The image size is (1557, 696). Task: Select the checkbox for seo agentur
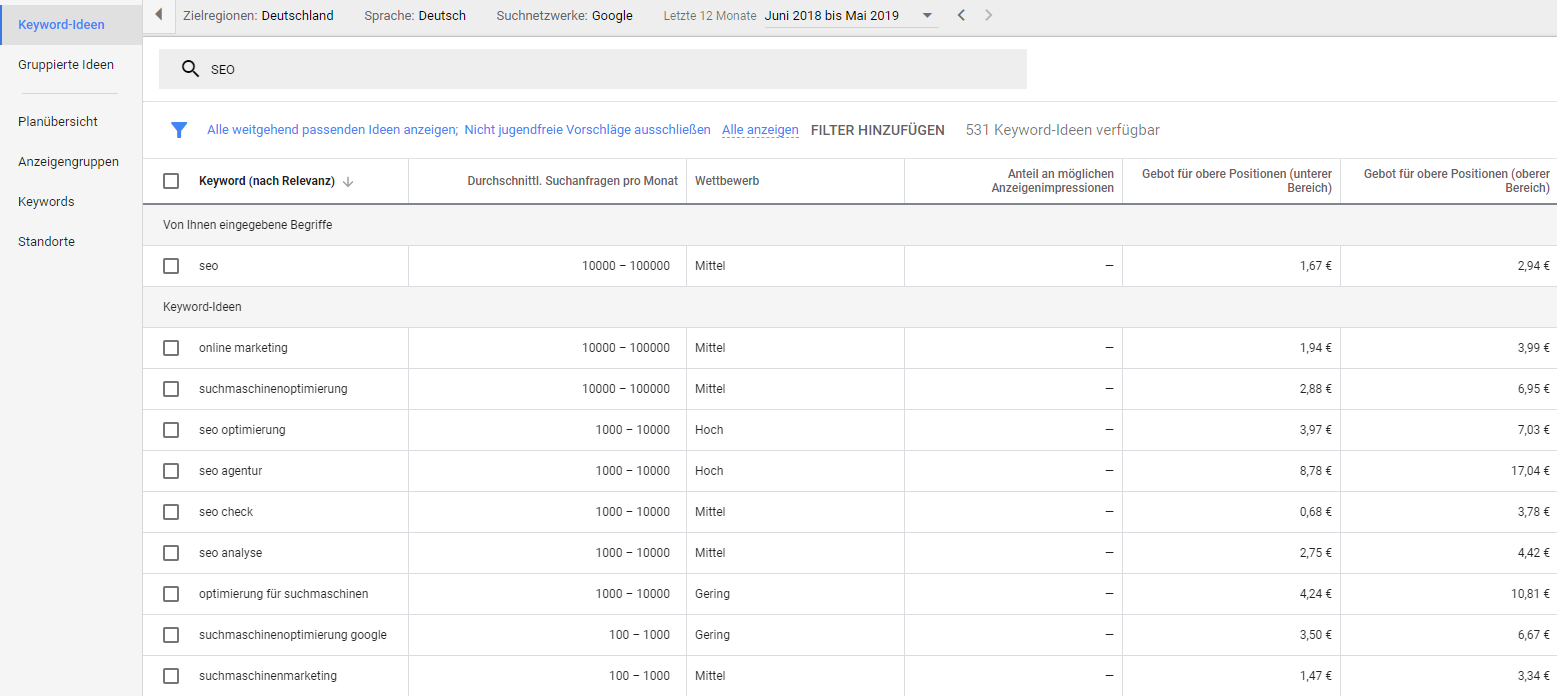(171, 471)
